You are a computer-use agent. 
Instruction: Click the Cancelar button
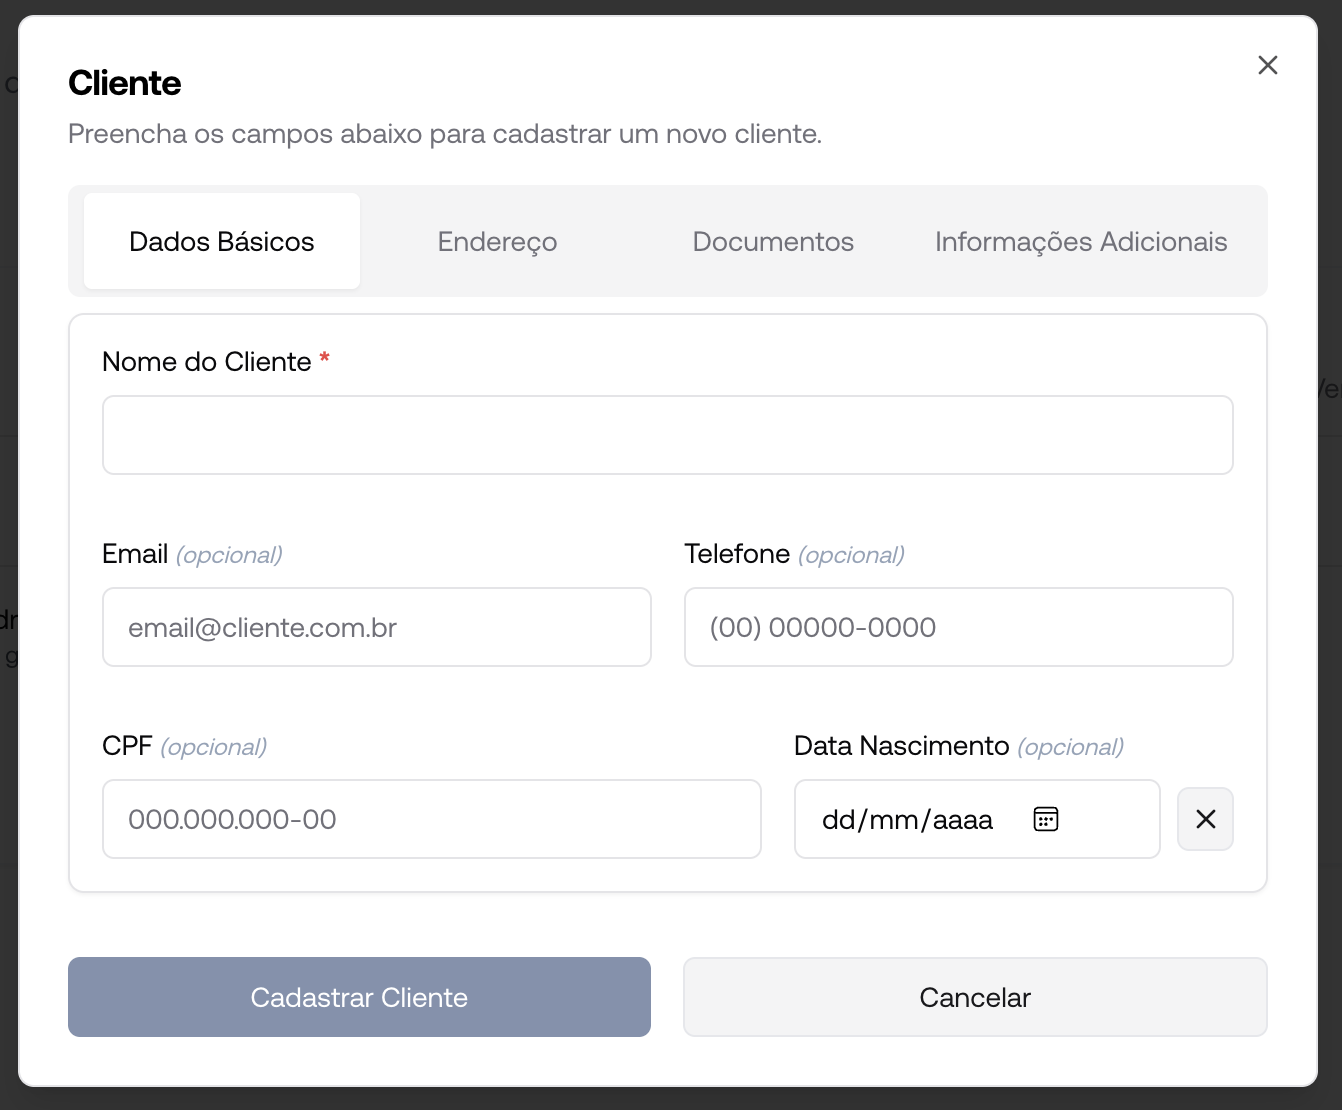point(975,997)
